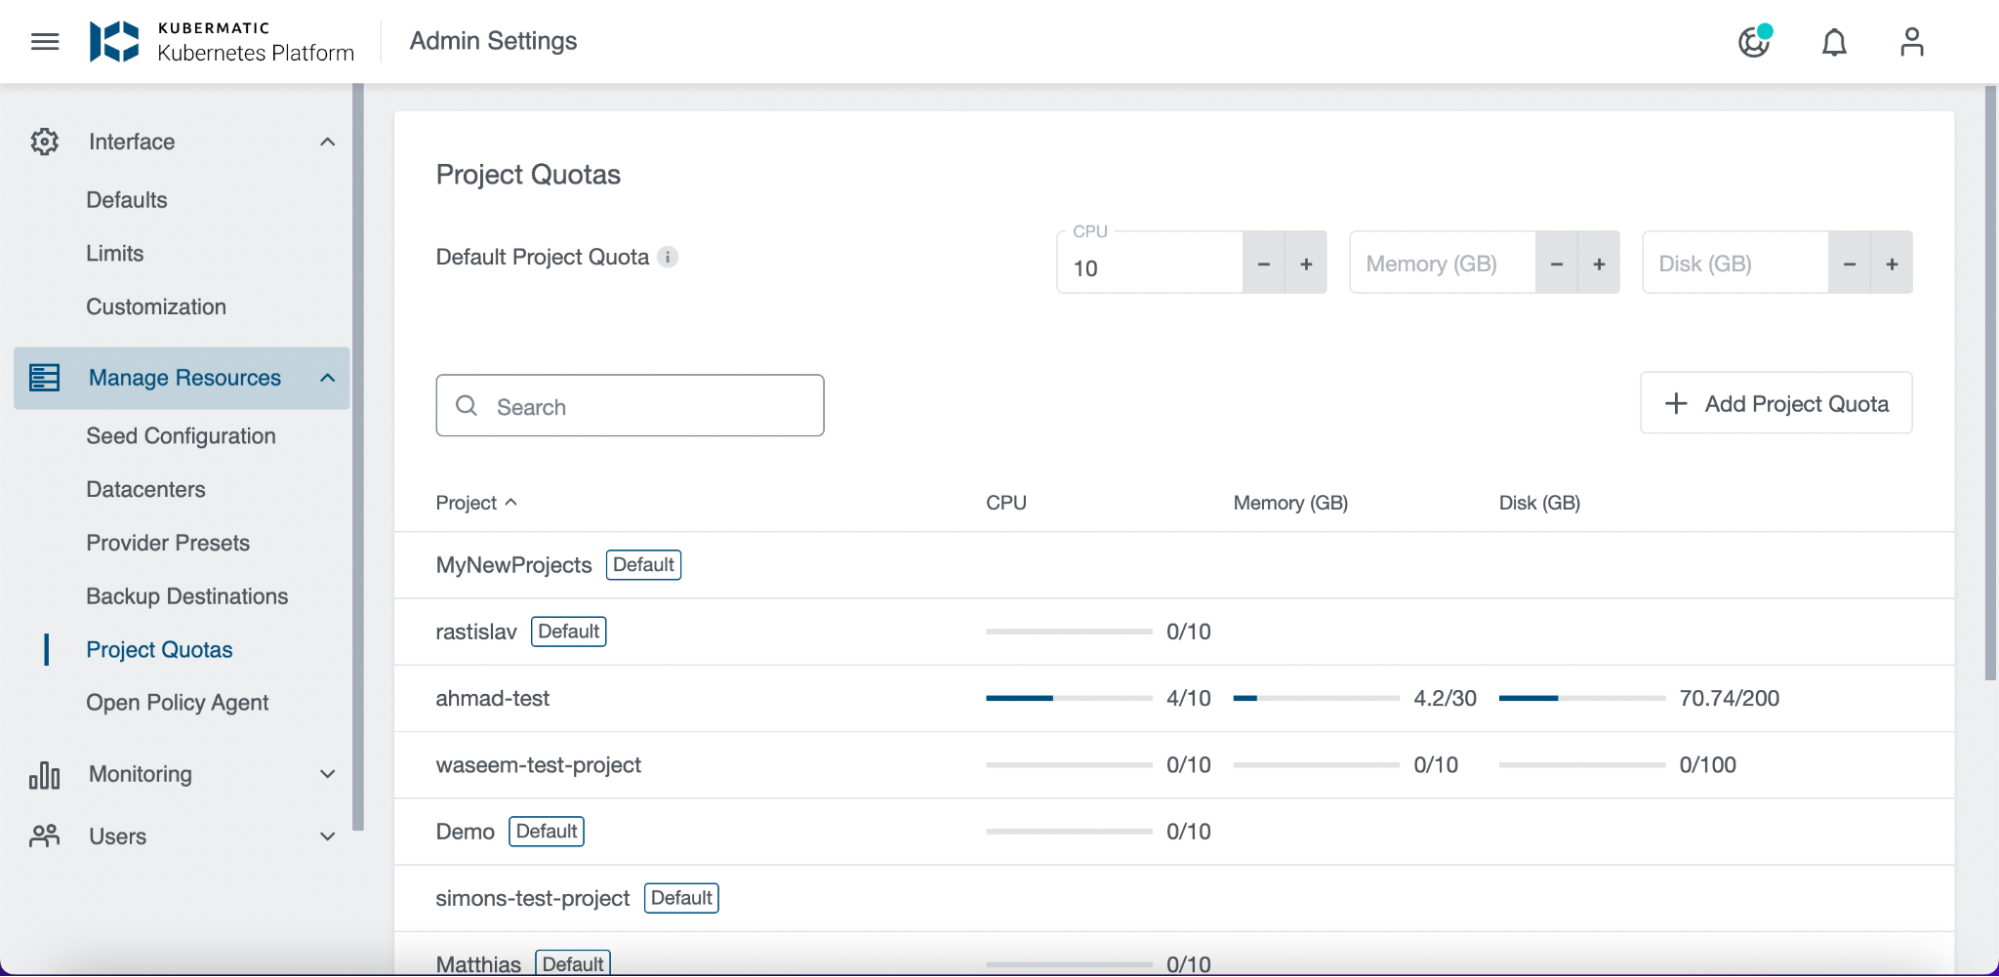The width and height of the screenshot is (1999, 977).
Task: Click the Manage Resources sidebar icon
Action: click(43, 377)
